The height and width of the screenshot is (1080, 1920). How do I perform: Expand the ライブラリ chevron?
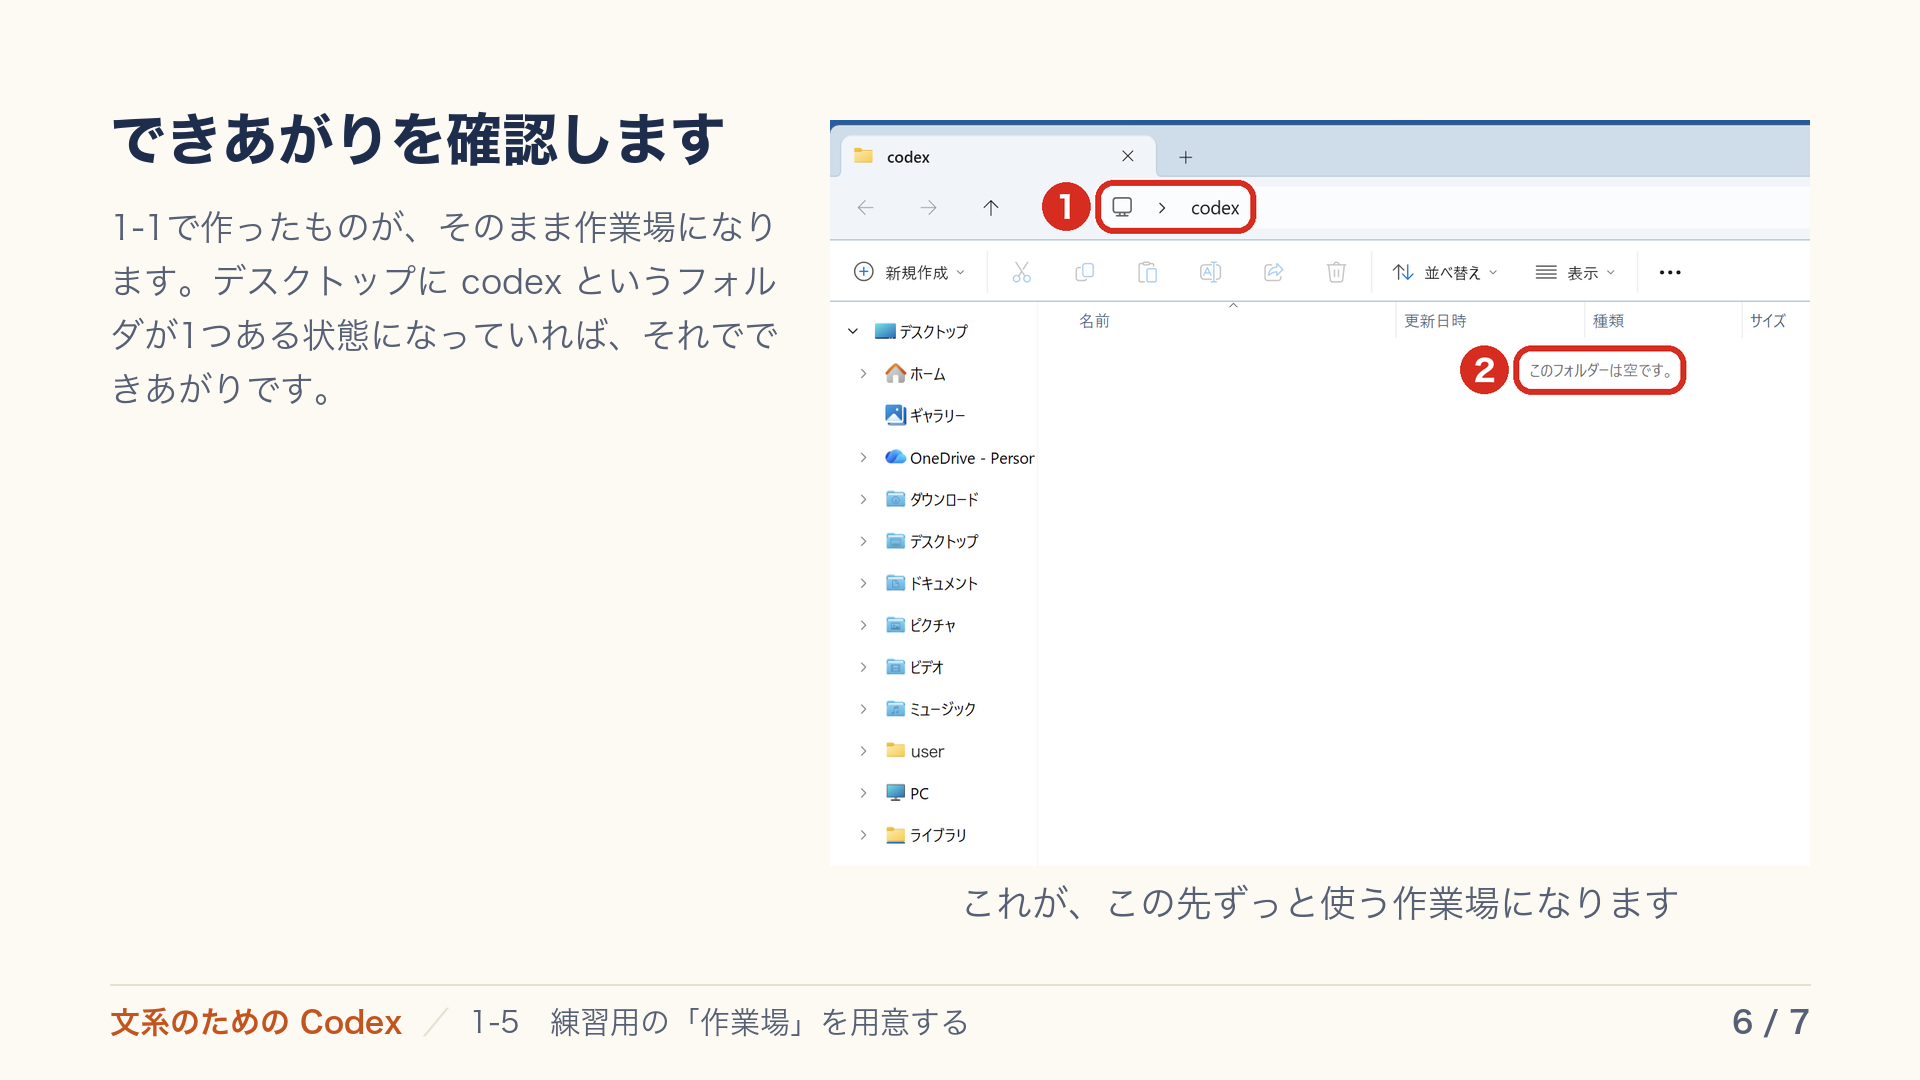[x=863, y=834]
